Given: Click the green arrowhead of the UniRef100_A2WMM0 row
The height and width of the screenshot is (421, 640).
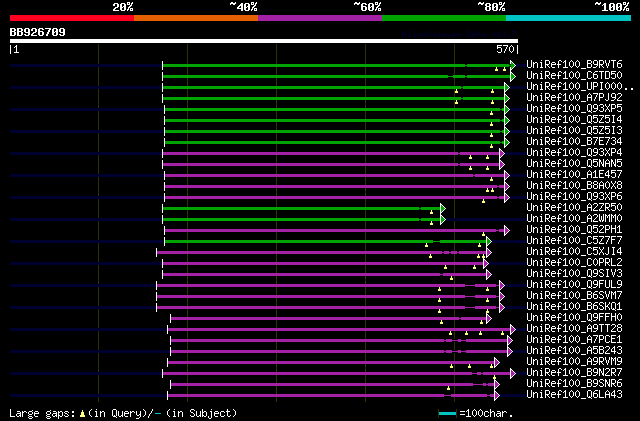Looking at the screenshot, I should (x=443, y=220).
